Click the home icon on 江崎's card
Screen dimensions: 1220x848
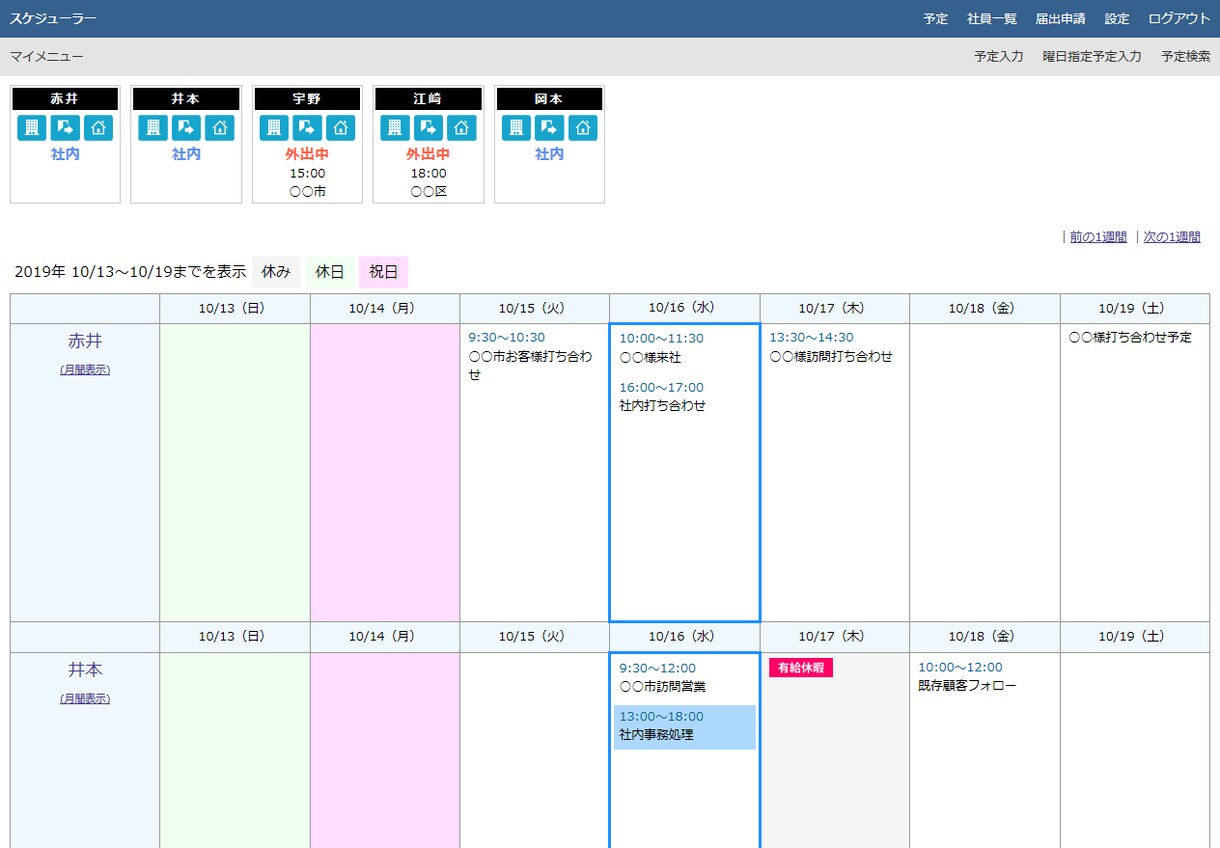pyautogui.click(x=461, y=128)
